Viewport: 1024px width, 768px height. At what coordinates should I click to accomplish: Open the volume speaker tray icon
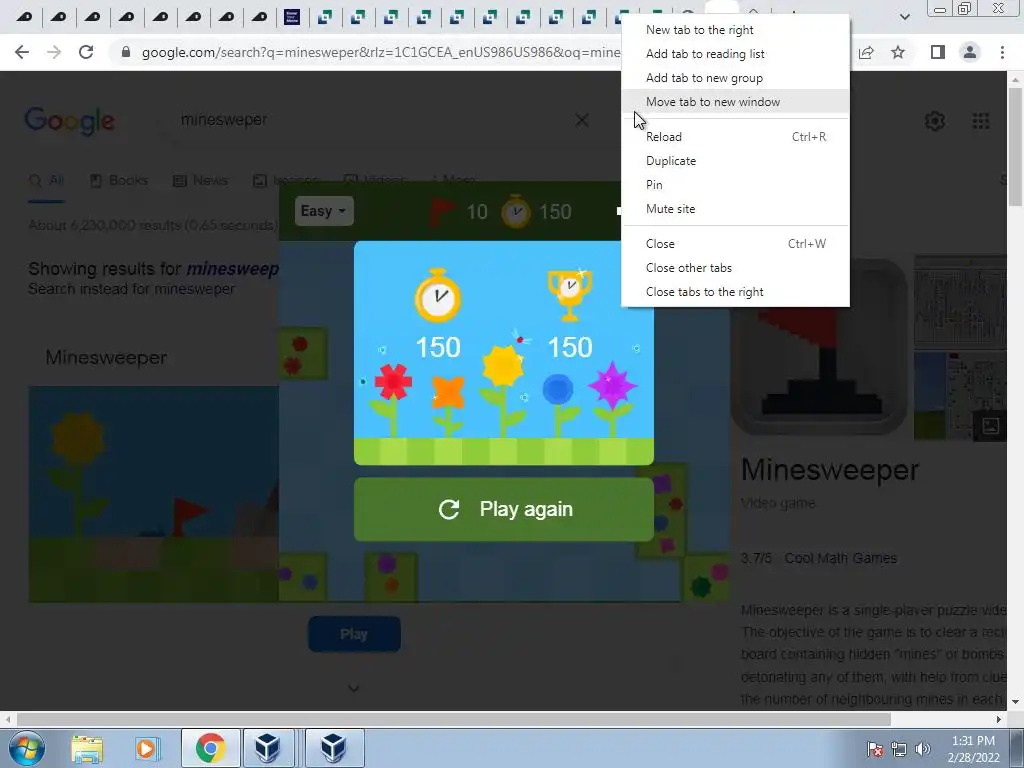point(923,749)
